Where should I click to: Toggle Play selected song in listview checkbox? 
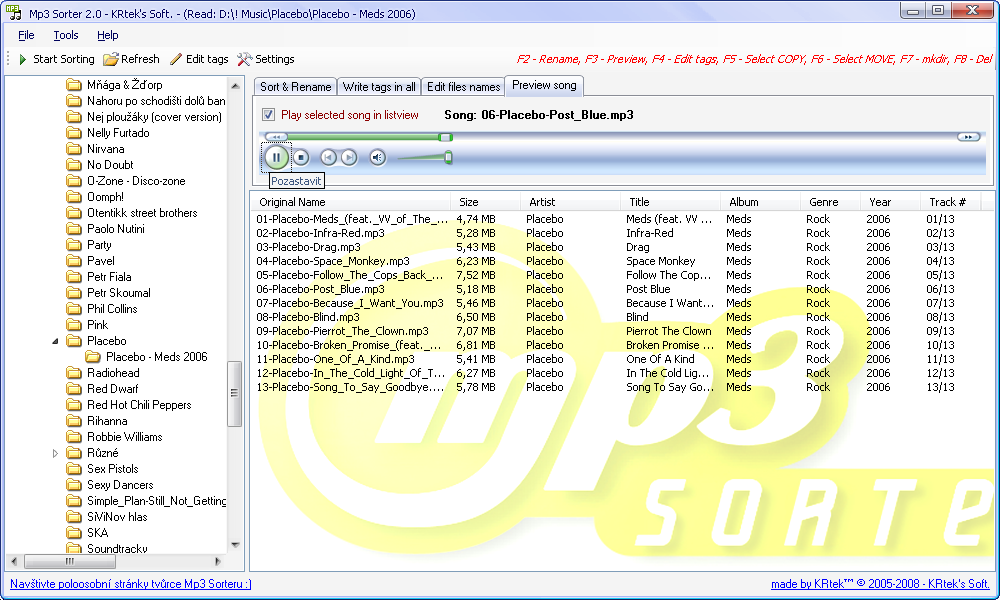click(x=268, y=115)
